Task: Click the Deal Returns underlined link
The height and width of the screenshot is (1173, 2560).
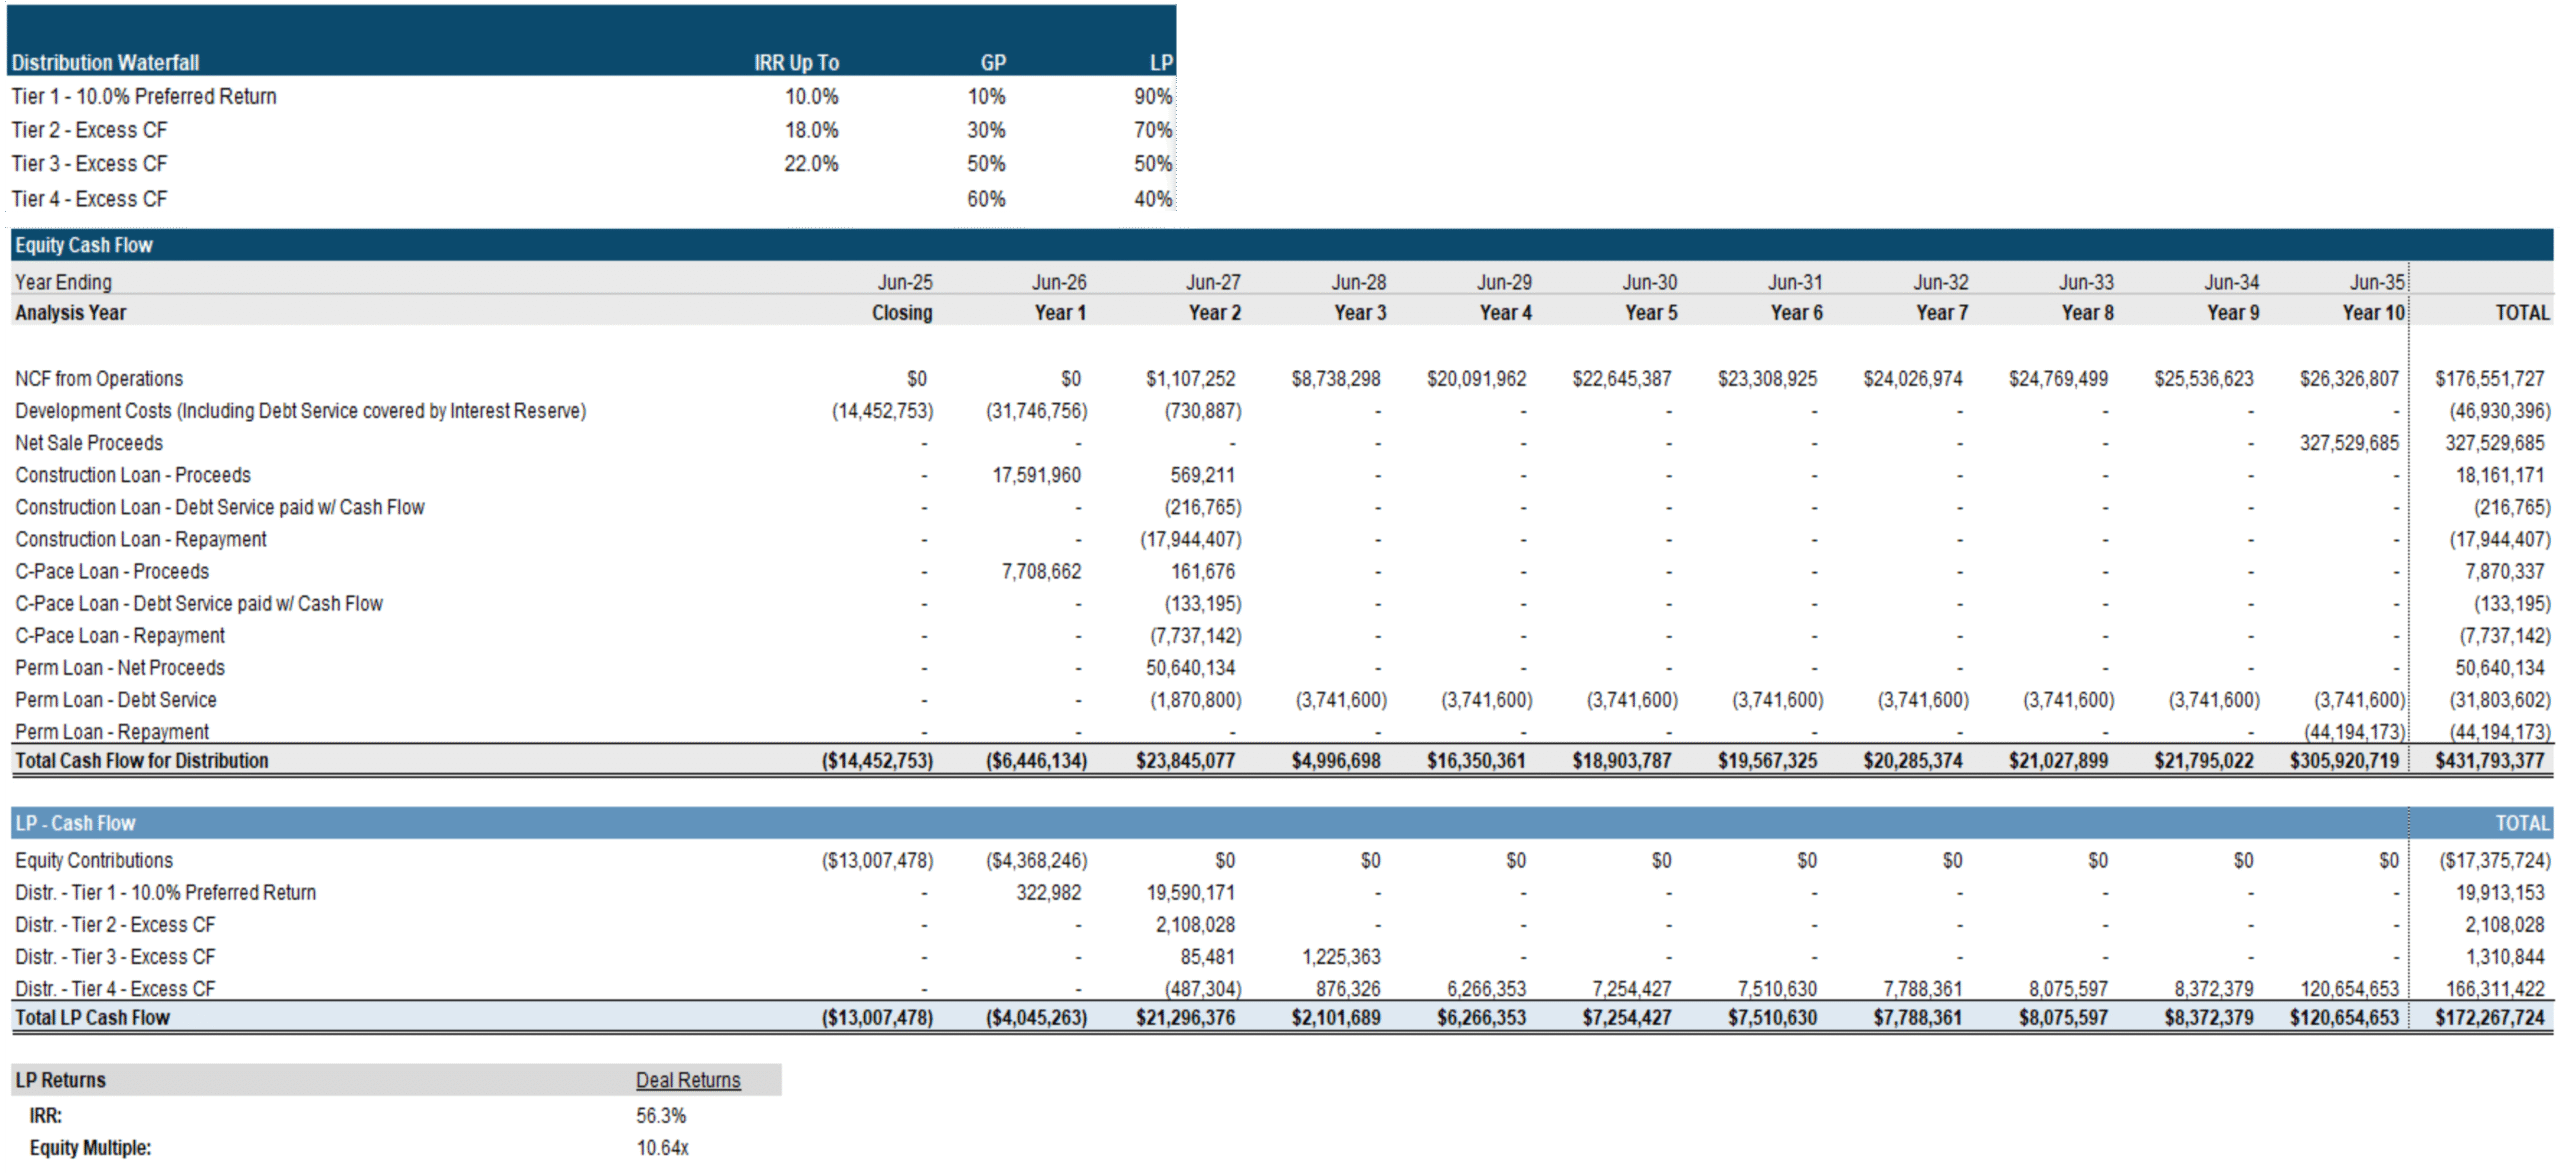Action: click(688, 1080)
